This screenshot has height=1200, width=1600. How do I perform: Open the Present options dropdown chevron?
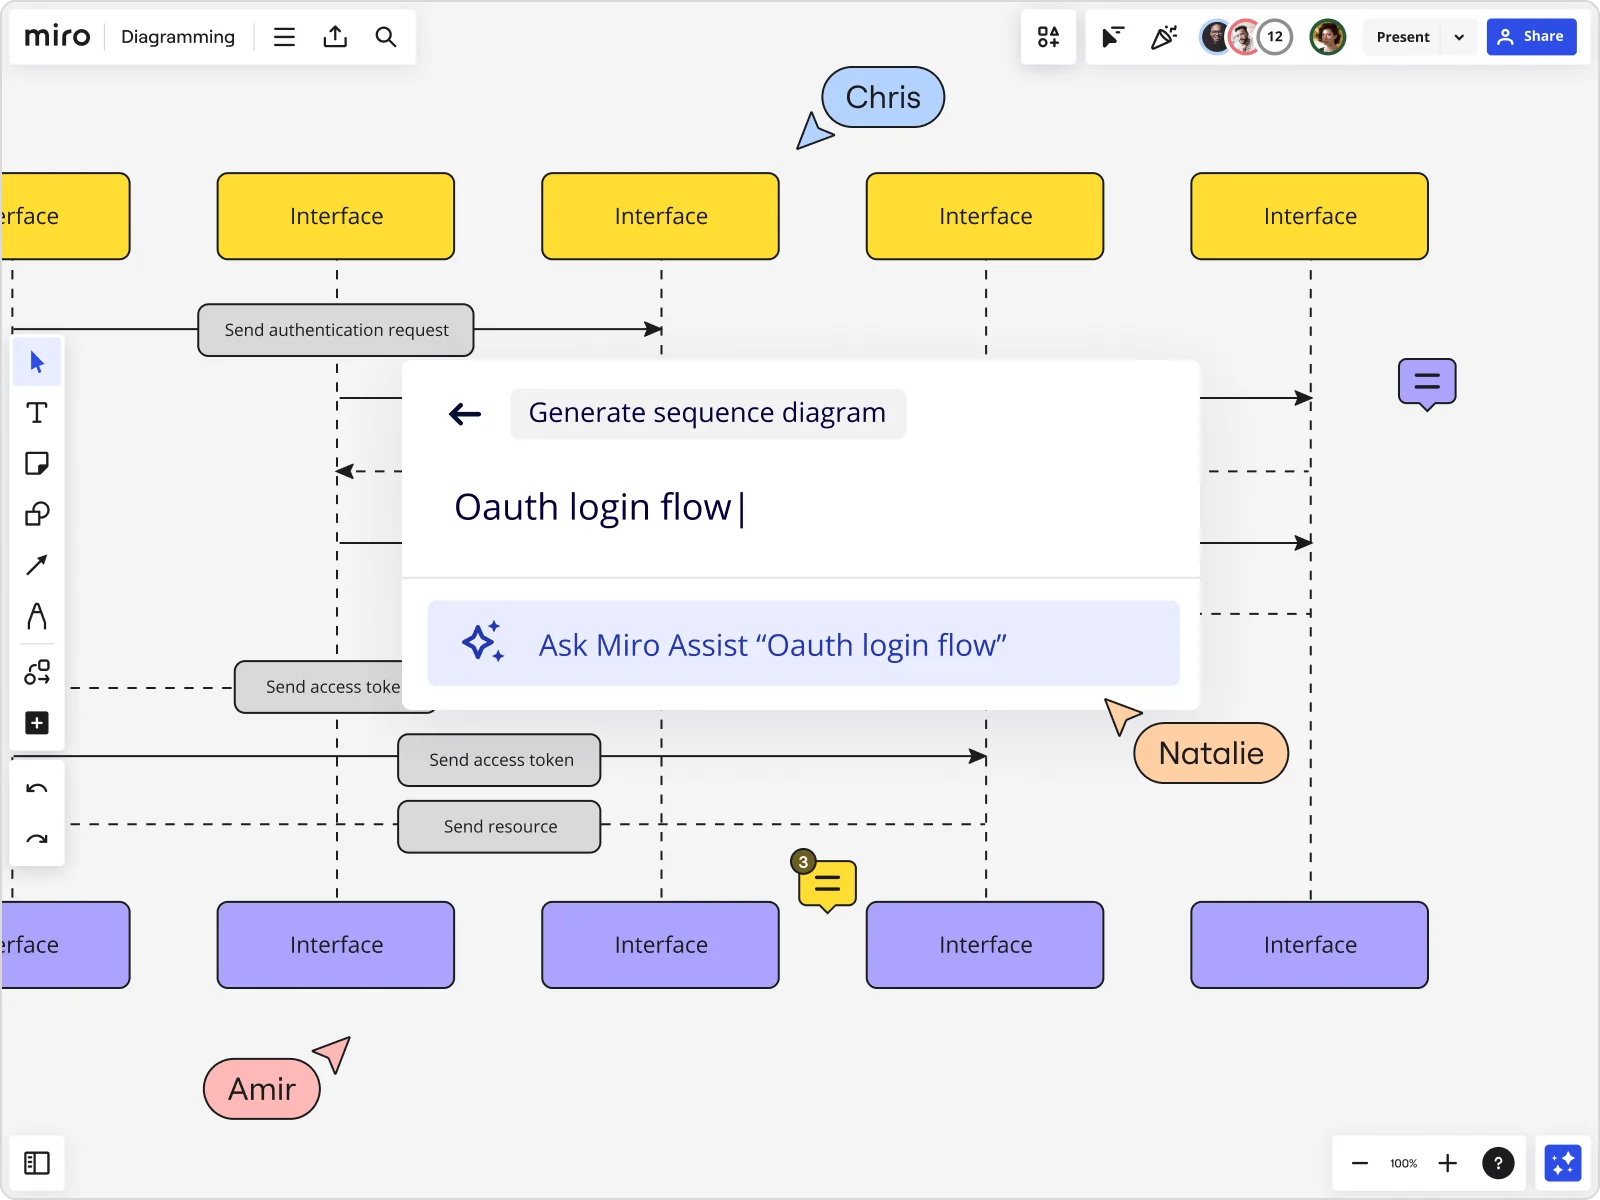1459,37
